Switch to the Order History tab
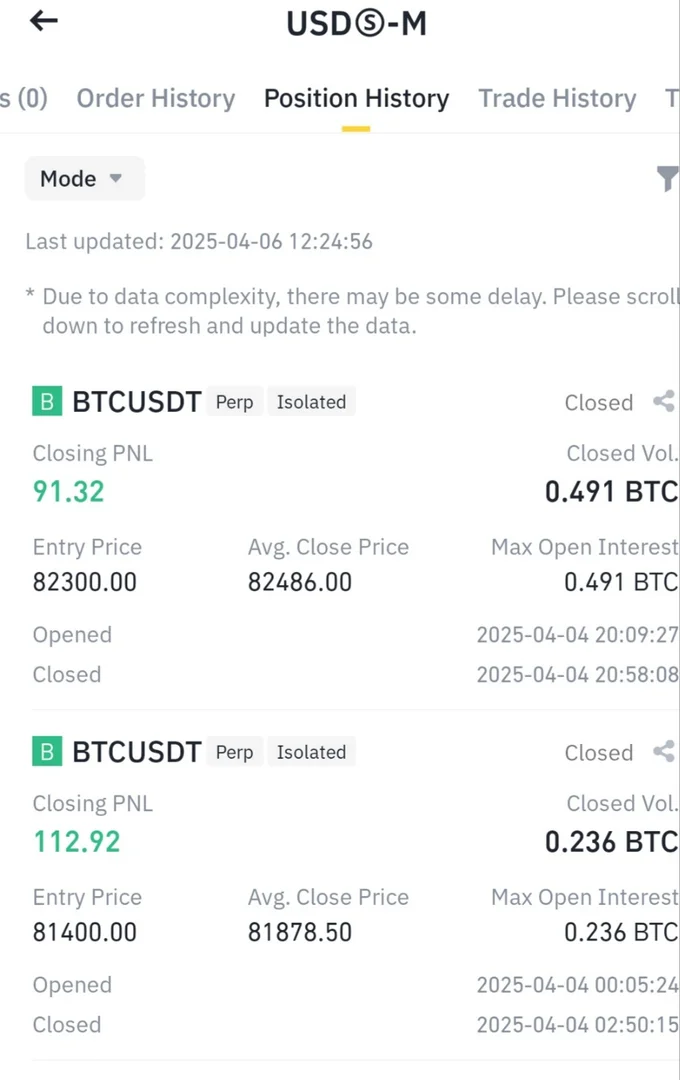This screenshot has width=680, height=1080. tap(156, 98)
